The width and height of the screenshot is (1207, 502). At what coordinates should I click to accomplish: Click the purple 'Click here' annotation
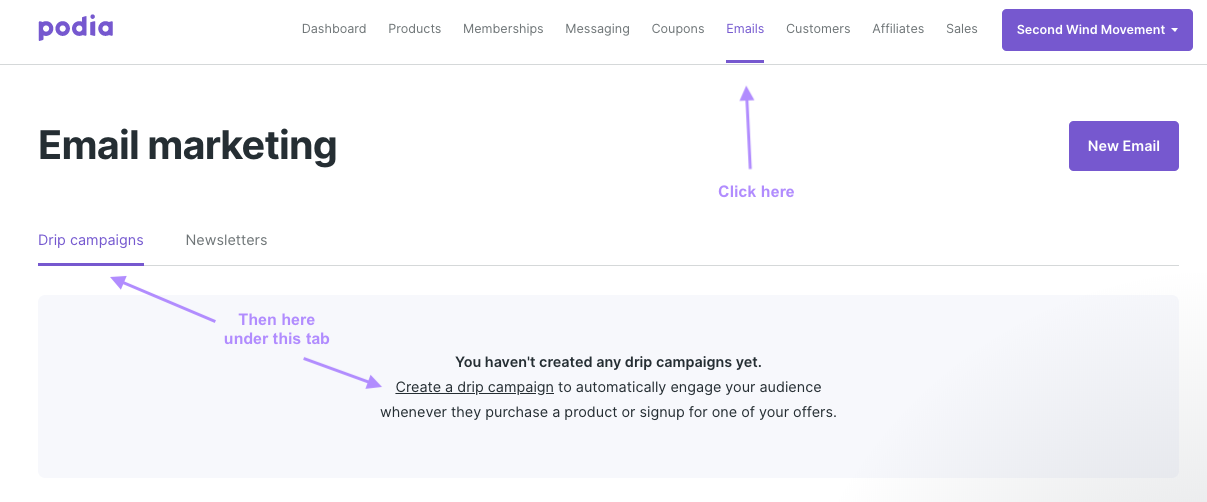pos(756,191)
